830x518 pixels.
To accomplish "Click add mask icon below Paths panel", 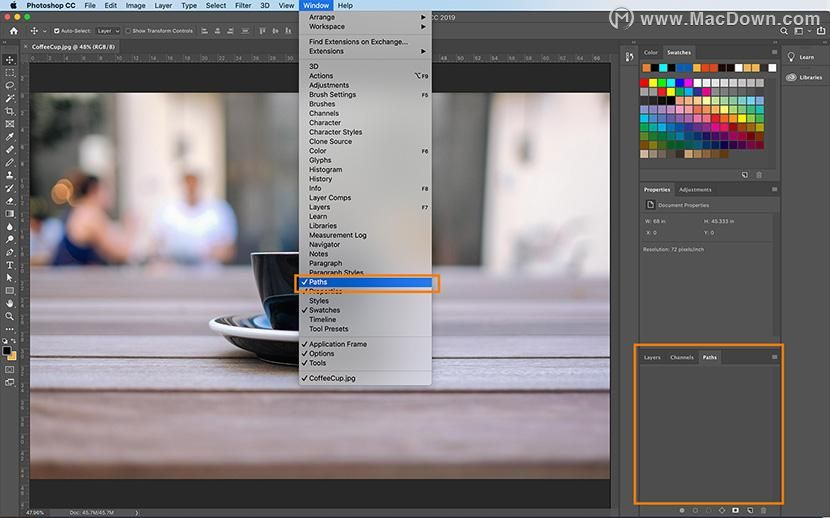I will (x=735, y=510).
